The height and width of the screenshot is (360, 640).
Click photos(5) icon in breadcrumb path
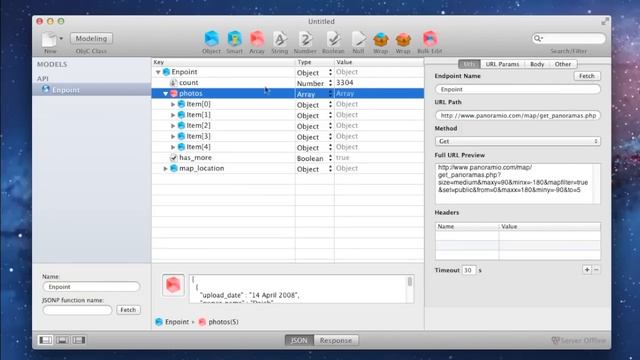[202, 322]
